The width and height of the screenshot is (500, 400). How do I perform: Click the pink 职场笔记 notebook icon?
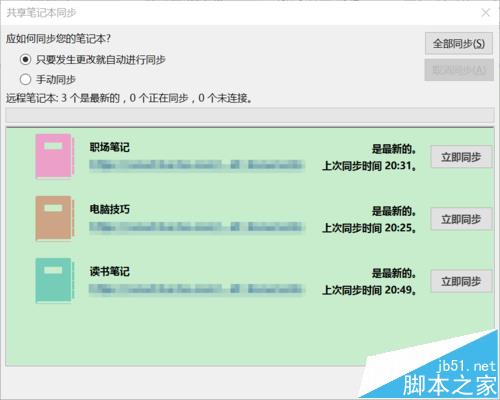[x=55, y=157]
